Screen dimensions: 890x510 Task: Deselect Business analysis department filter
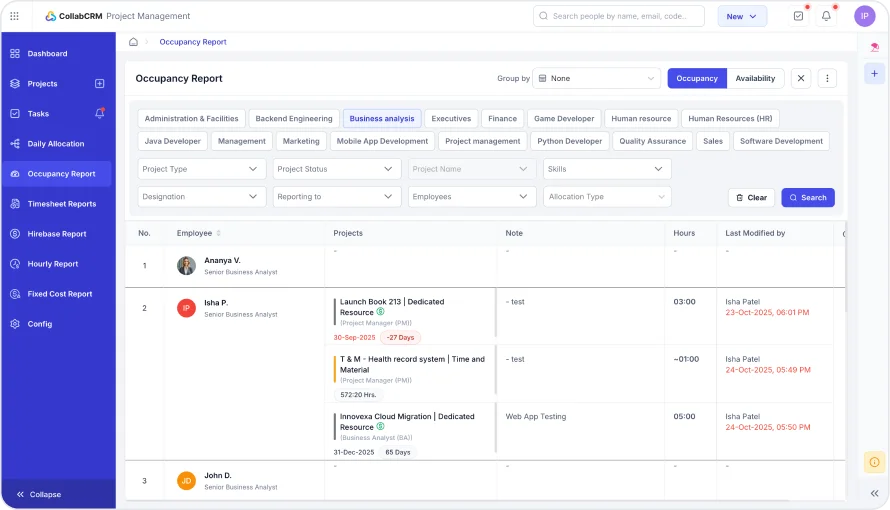click(x=381, y=119)
